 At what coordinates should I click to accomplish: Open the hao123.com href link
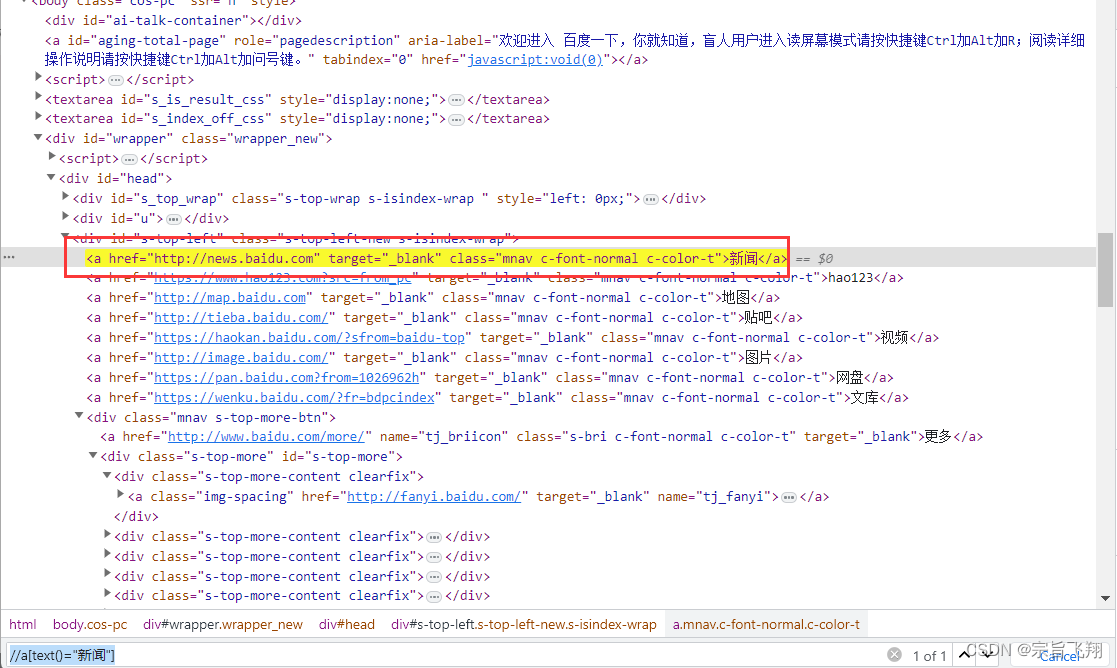coord(283,278)
